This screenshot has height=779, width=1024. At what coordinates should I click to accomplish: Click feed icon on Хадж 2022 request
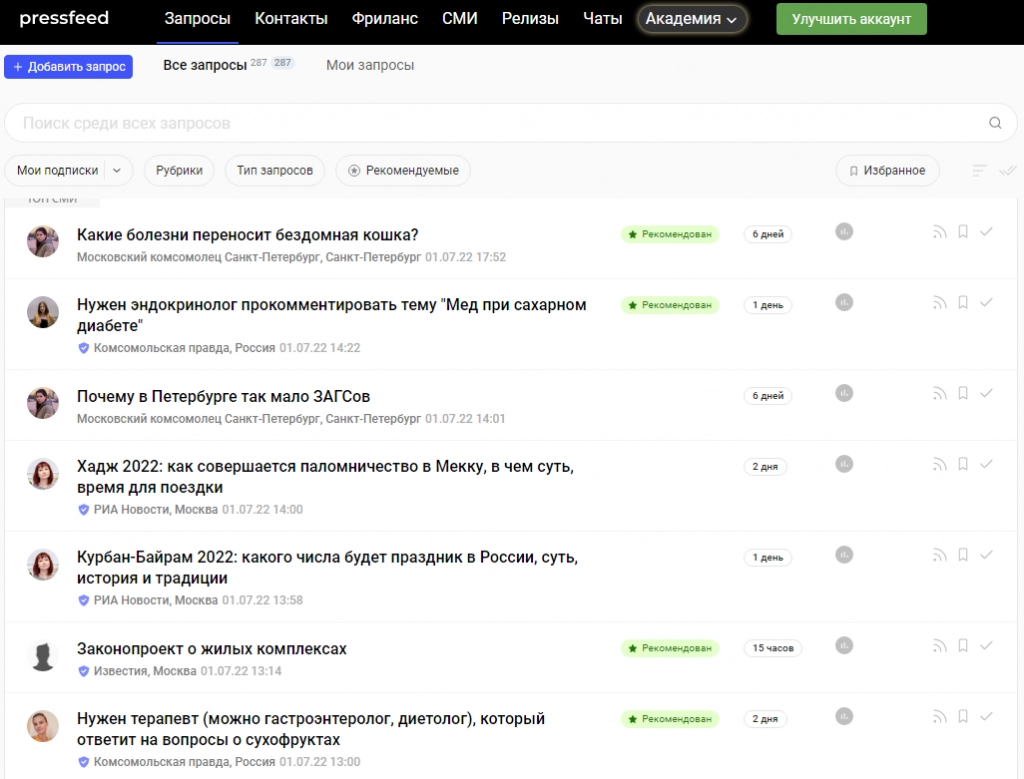coord(939,464)
